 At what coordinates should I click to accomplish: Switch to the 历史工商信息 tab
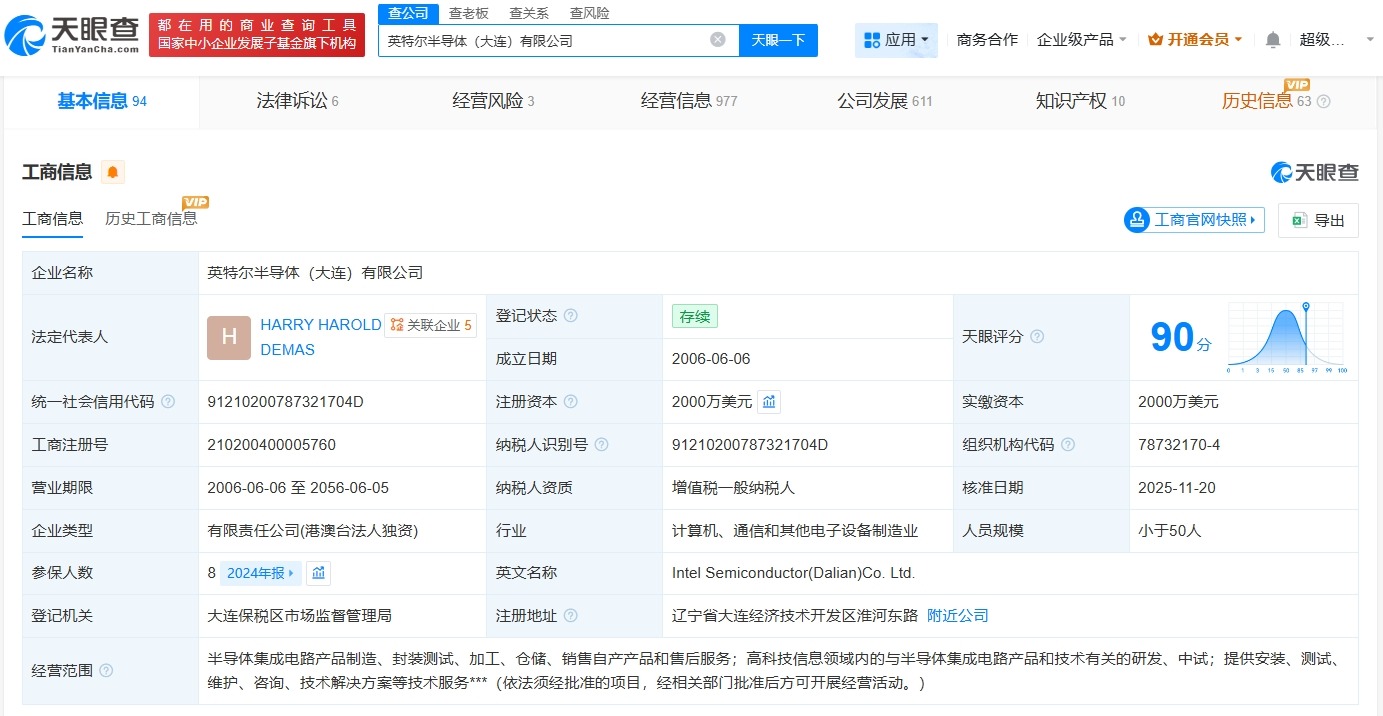[151, 218]
